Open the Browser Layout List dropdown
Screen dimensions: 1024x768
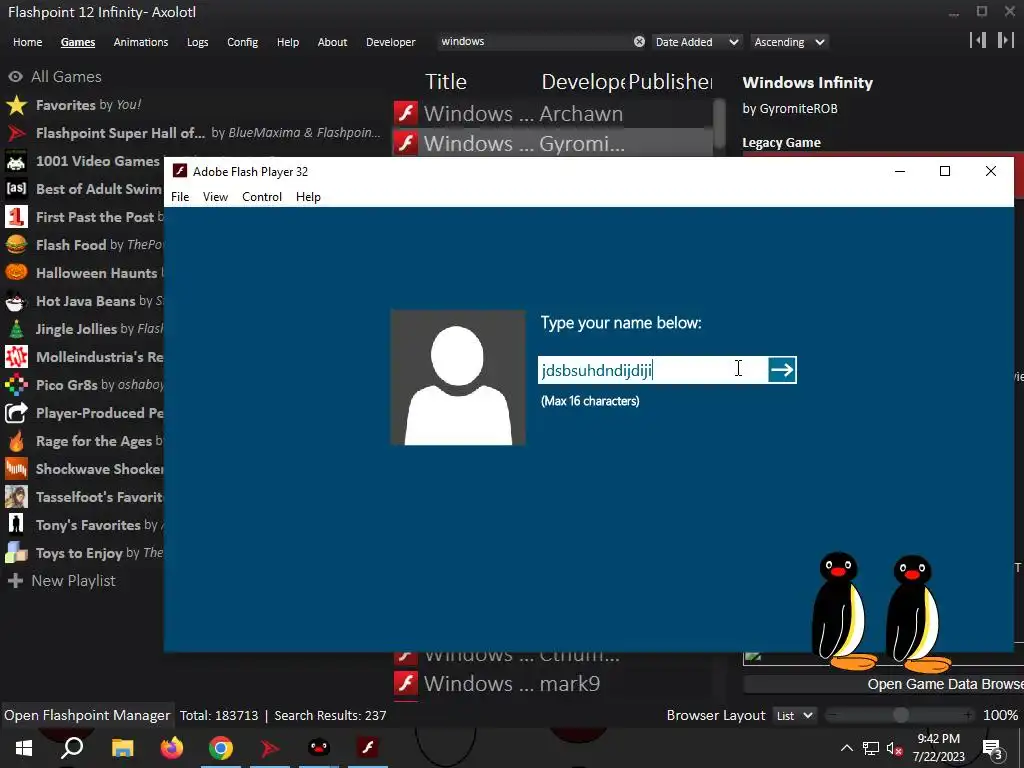pyautogui.click(x=794, y=716)
